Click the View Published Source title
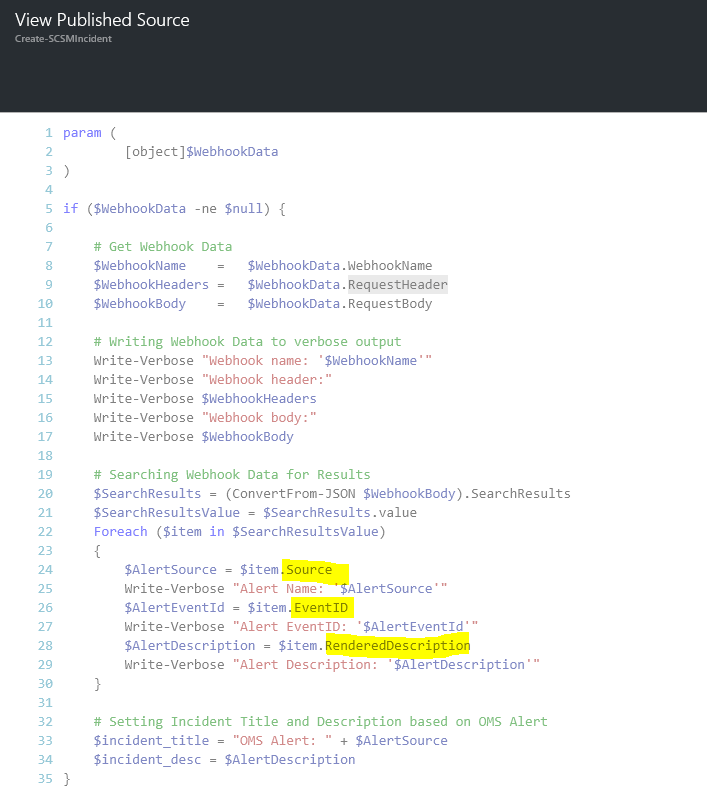Viewport: 707px width, 791px height. click(102, 20)
